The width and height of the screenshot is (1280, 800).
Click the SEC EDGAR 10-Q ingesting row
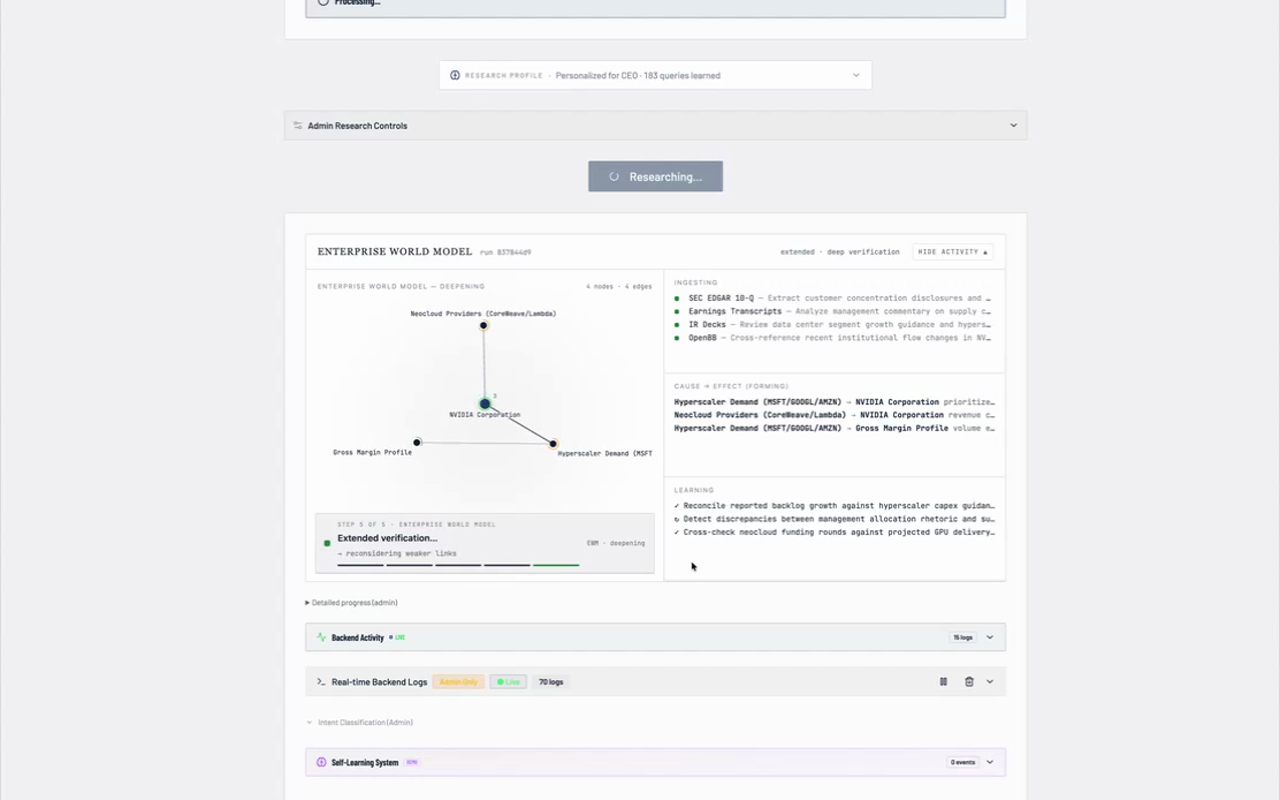point(833,298)
